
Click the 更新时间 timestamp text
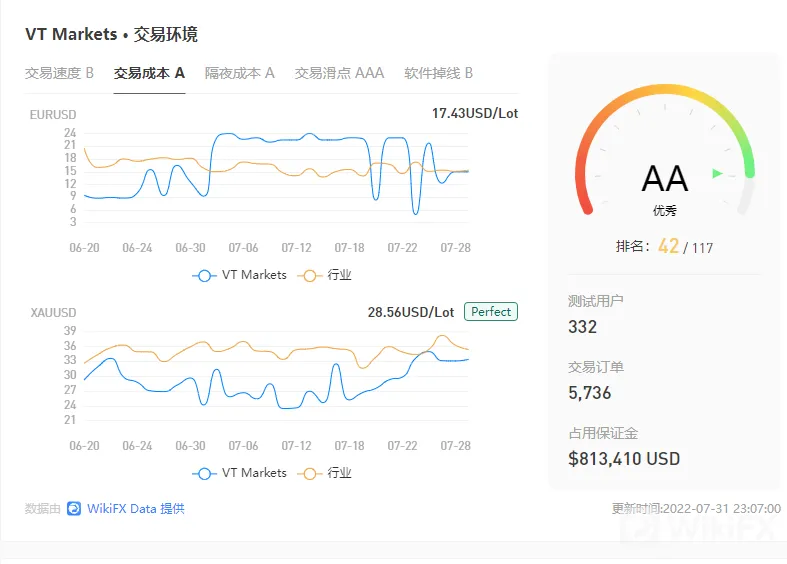click(696, 508)
